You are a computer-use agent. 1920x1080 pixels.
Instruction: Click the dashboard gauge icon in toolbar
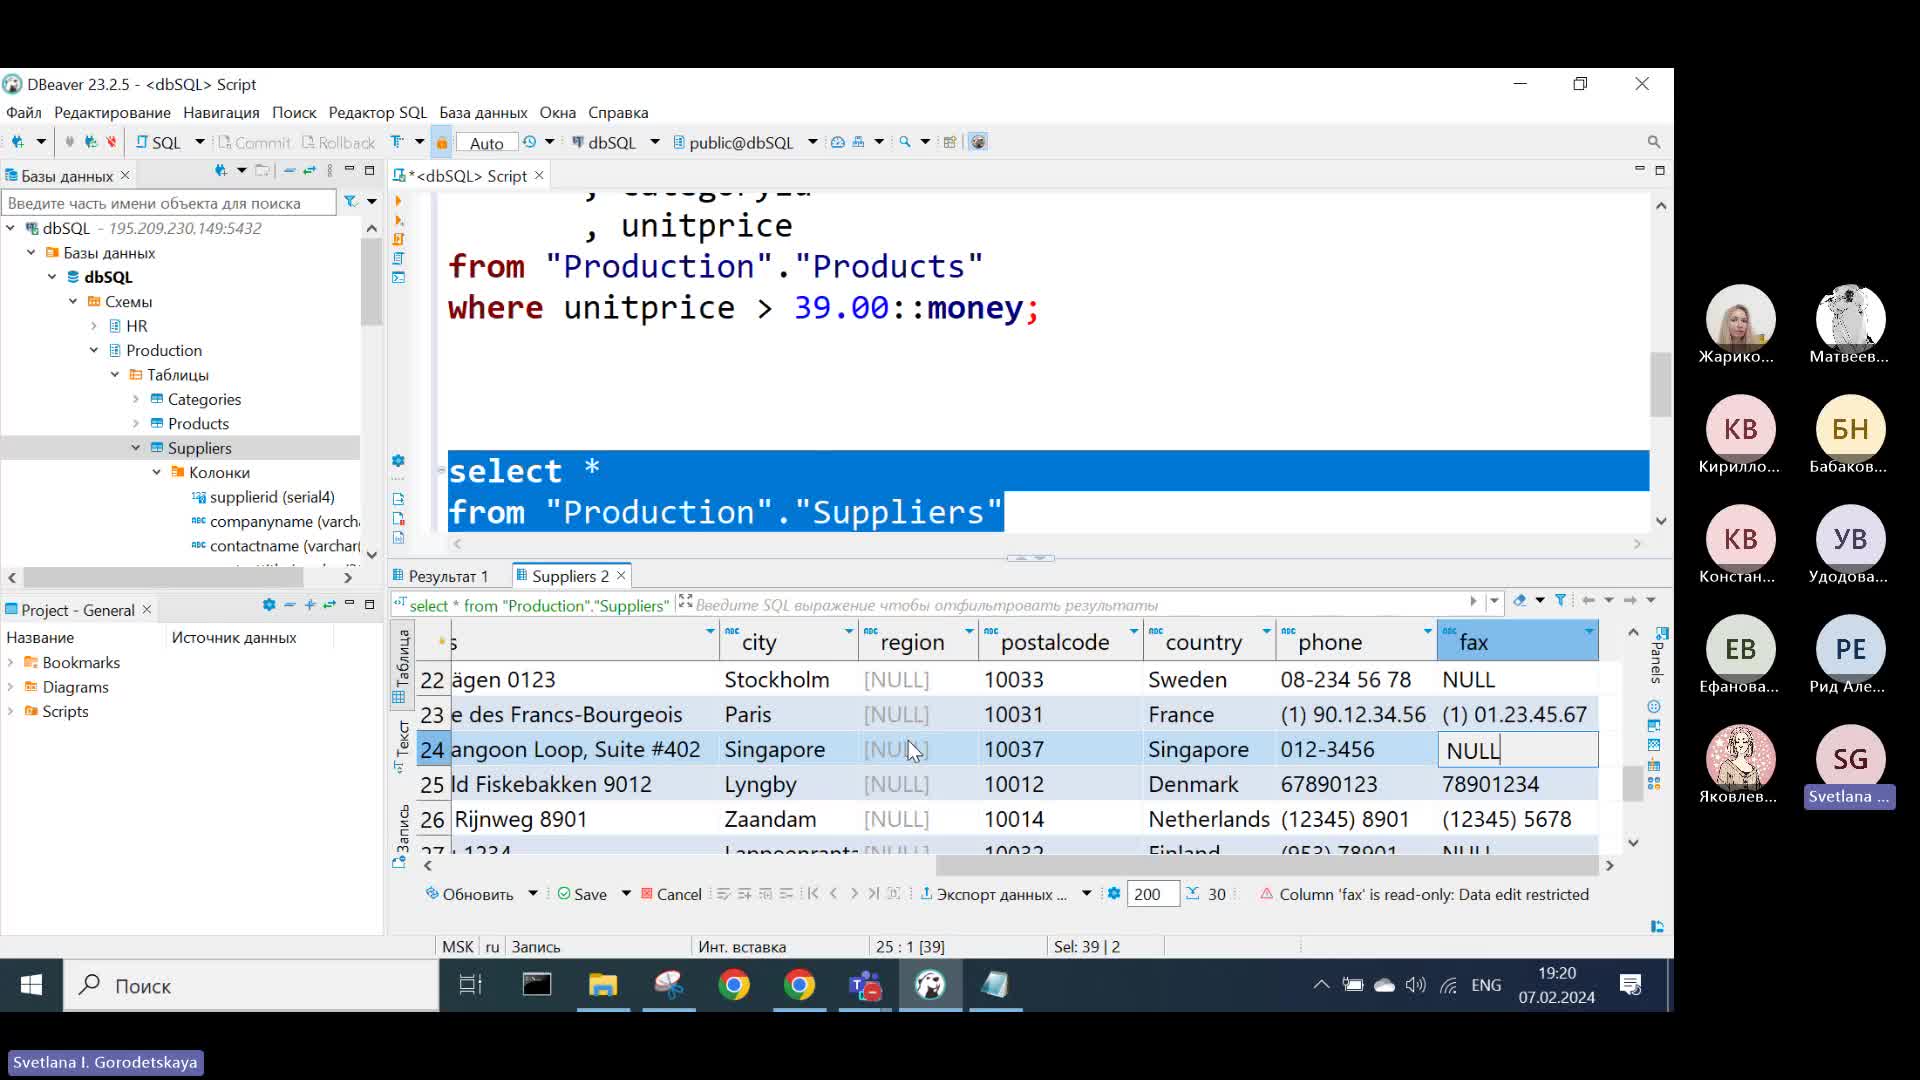[838, 142]
